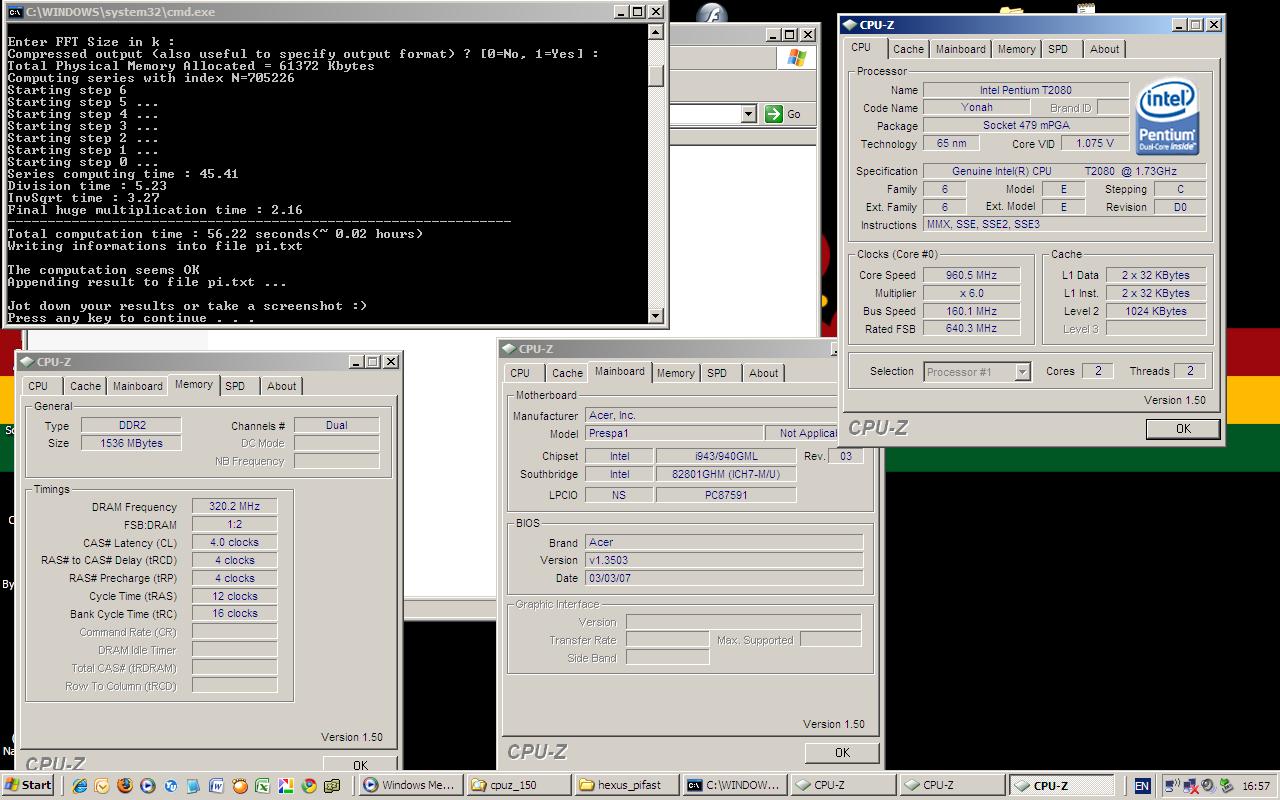Screen dimensions: 1280x800
Task: Launch Excel from the Quick Launch bar
Action: tap(262, 786)
